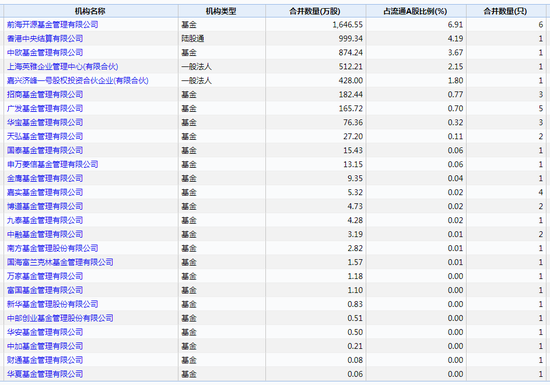Open 博道基金管理有限公司 link

[45, 206]
